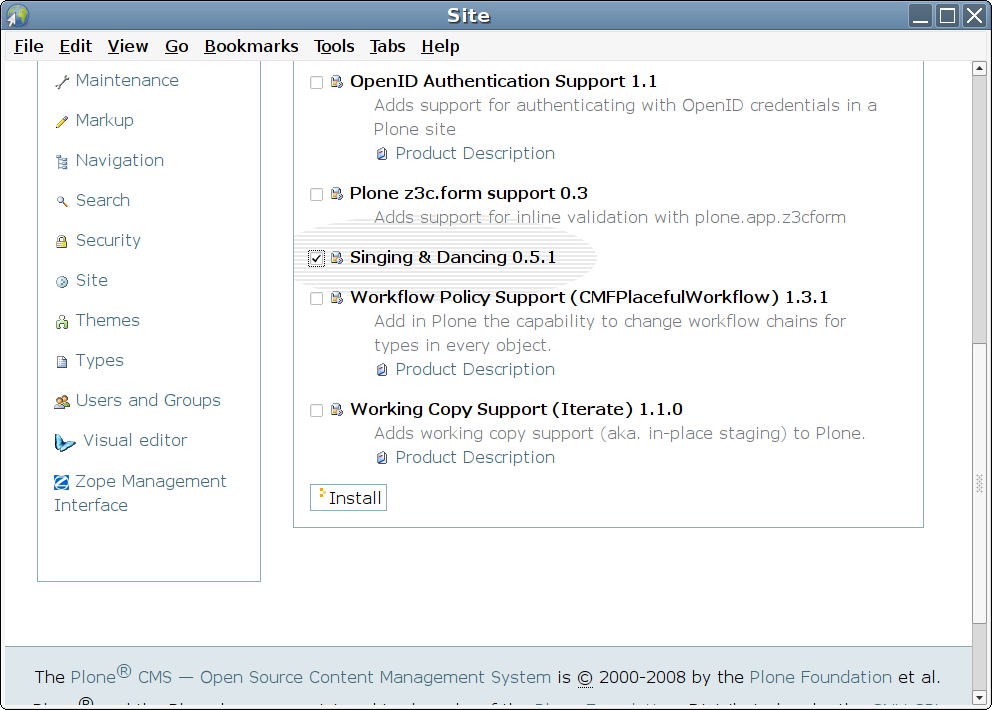Viewport: 992px width, 710px height.
Task: Click the Themes icon in sidebar
Action: pos(62,322)
